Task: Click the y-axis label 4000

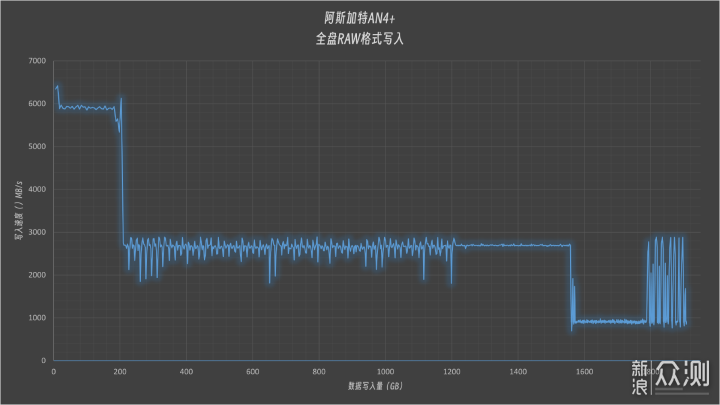Action: [37, 189]
